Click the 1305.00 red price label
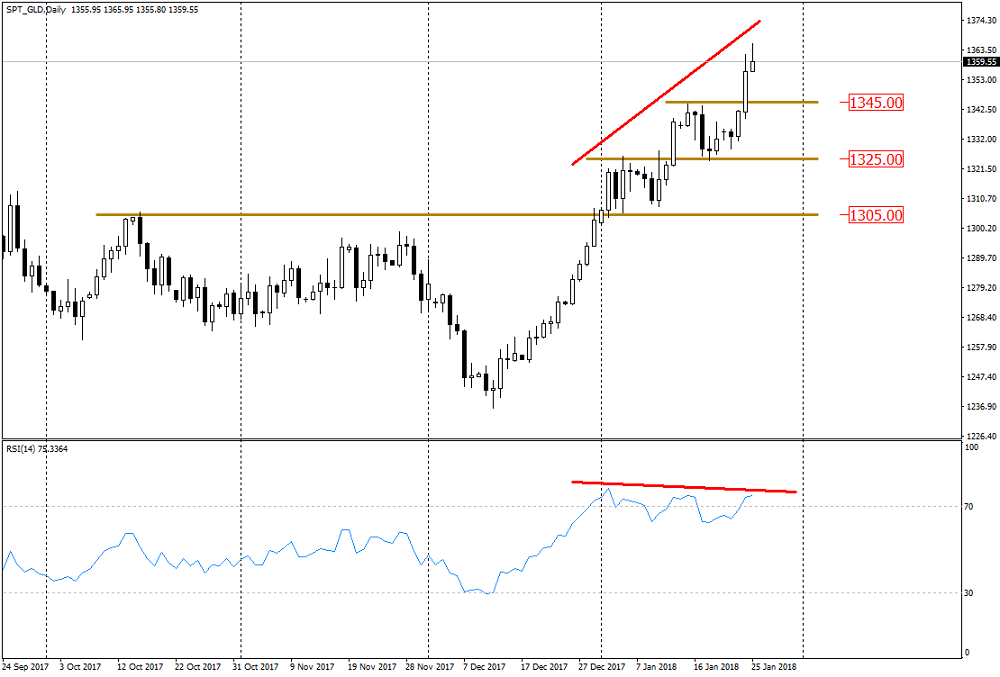The width and height of the screenshot is (1000, 677). (876, 215)
